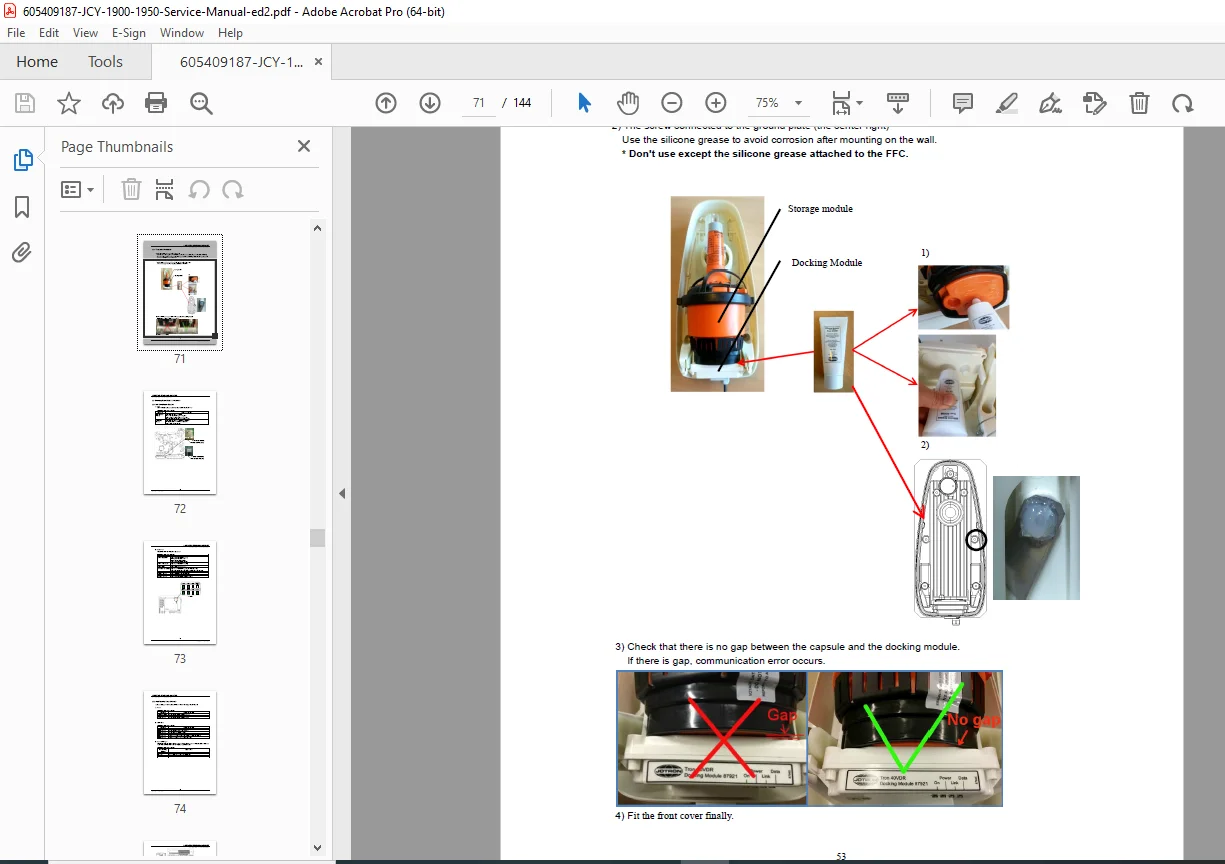Select the arrow selection tool

coord(585,103)
